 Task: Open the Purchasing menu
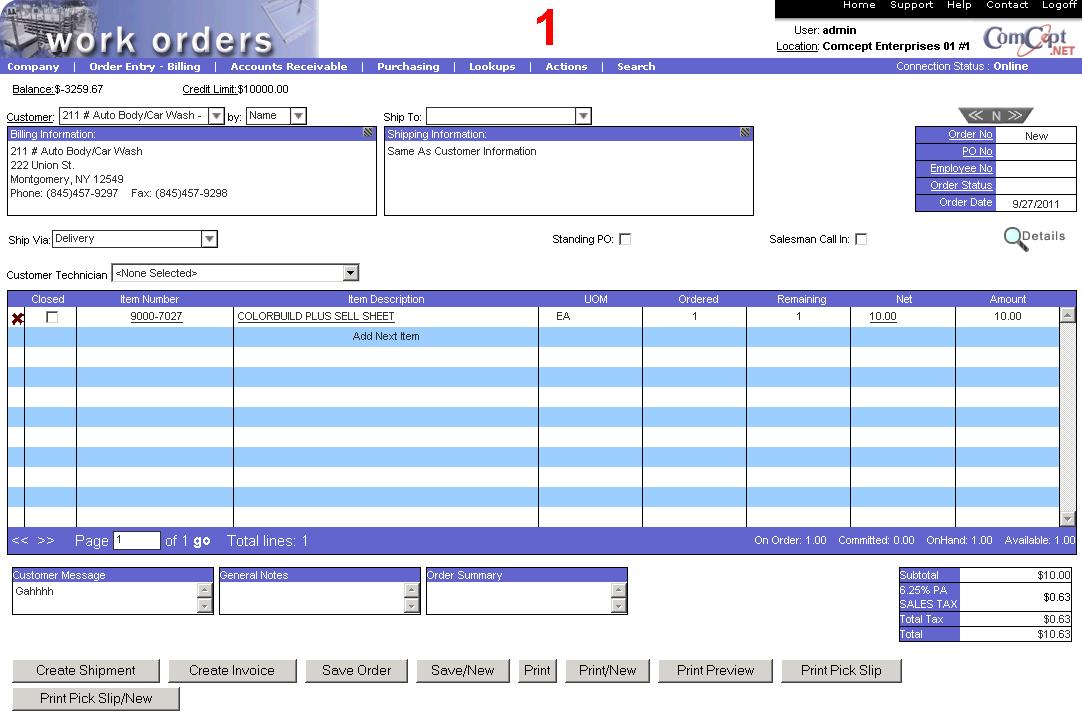click(407, 67)
